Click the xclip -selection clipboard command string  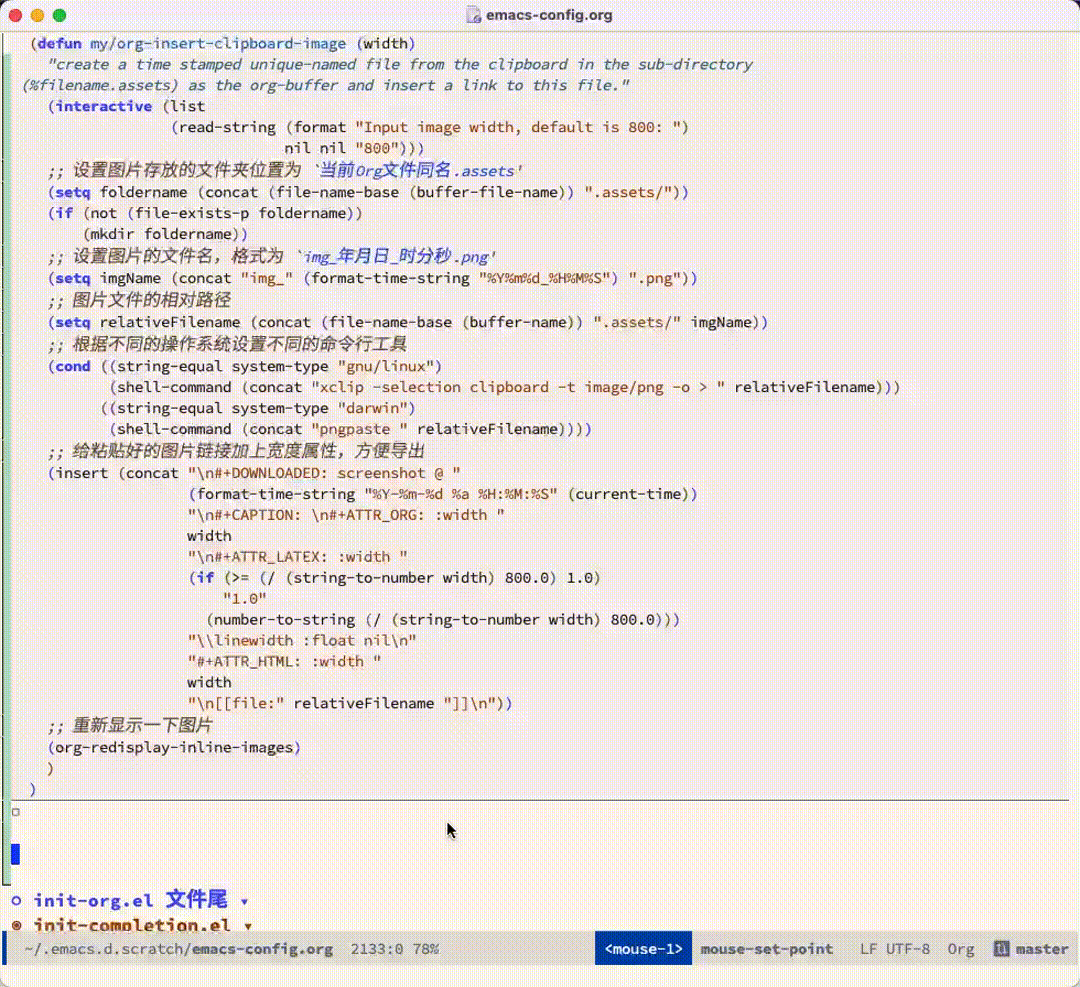(517, 387)
